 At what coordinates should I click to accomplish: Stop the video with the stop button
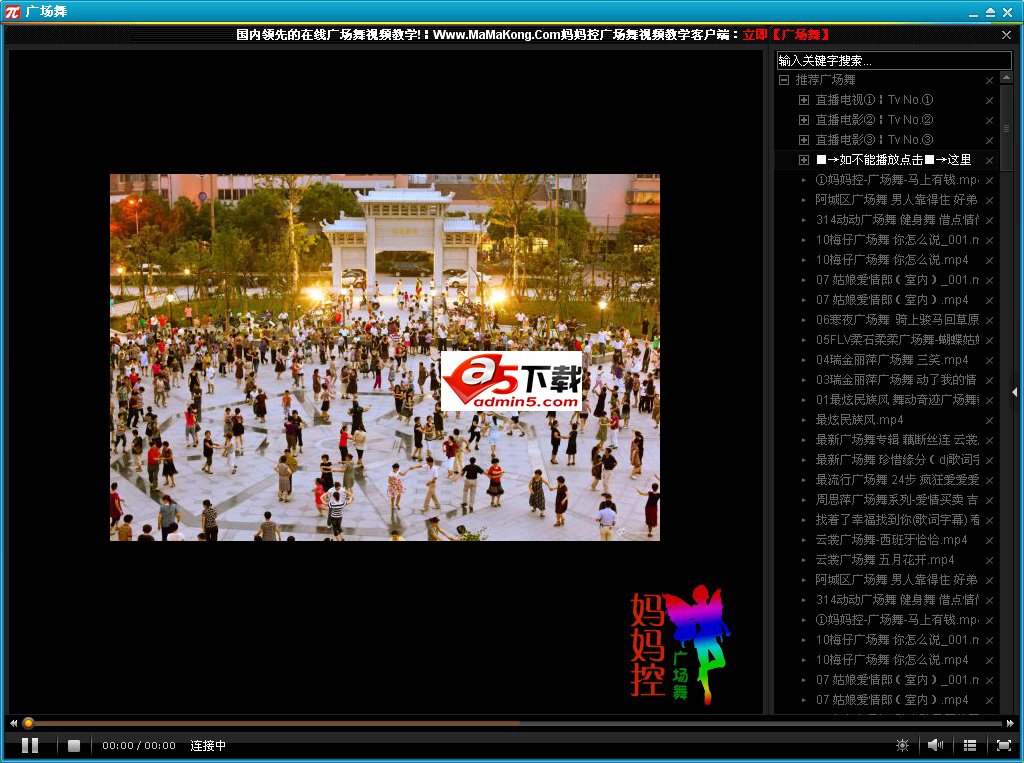(x=74, y=745)
